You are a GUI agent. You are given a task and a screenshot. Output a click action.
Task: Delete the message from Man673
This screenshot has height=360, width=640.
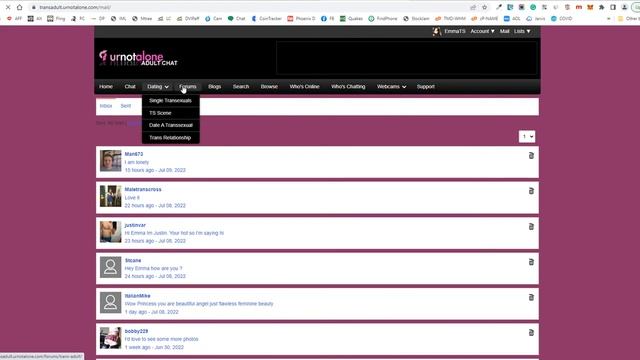pyautogui.click(x=531, y=156)
